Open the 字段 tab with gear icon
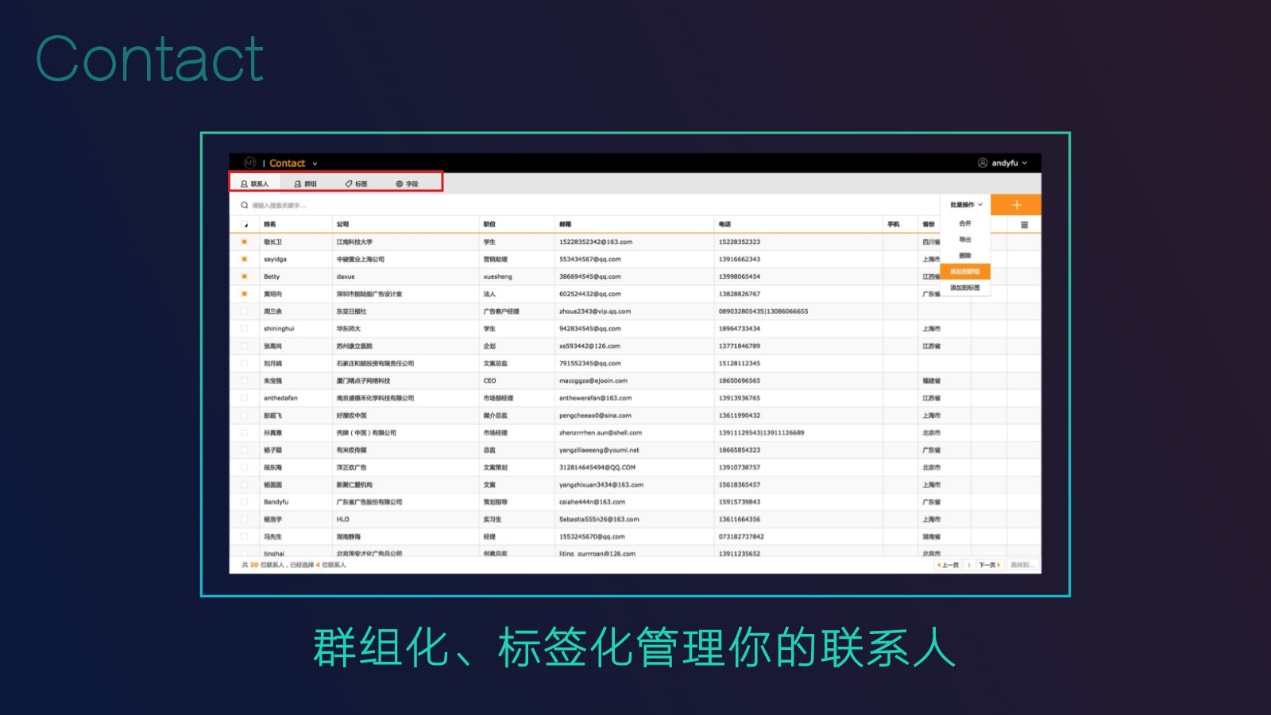The height and width of the screenshot is (715, 1271). coord(406,184)
